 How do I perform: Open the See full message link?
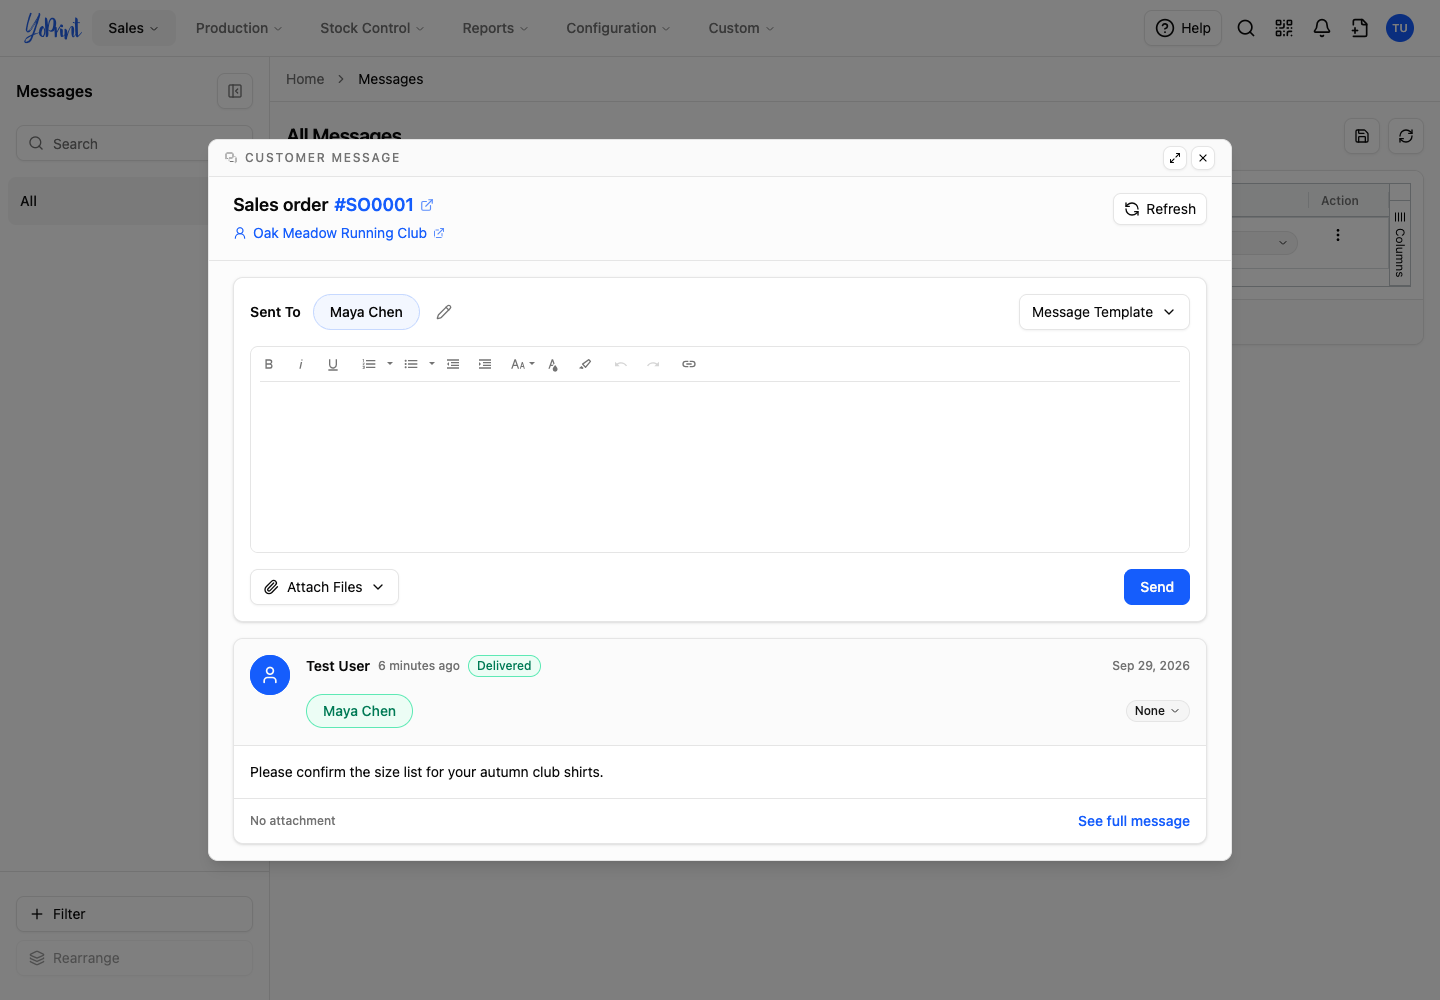point(1134,821)
